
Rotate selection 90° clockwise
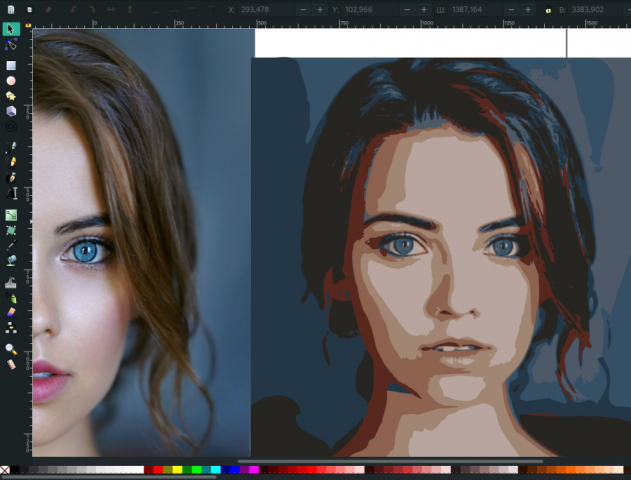92,10
